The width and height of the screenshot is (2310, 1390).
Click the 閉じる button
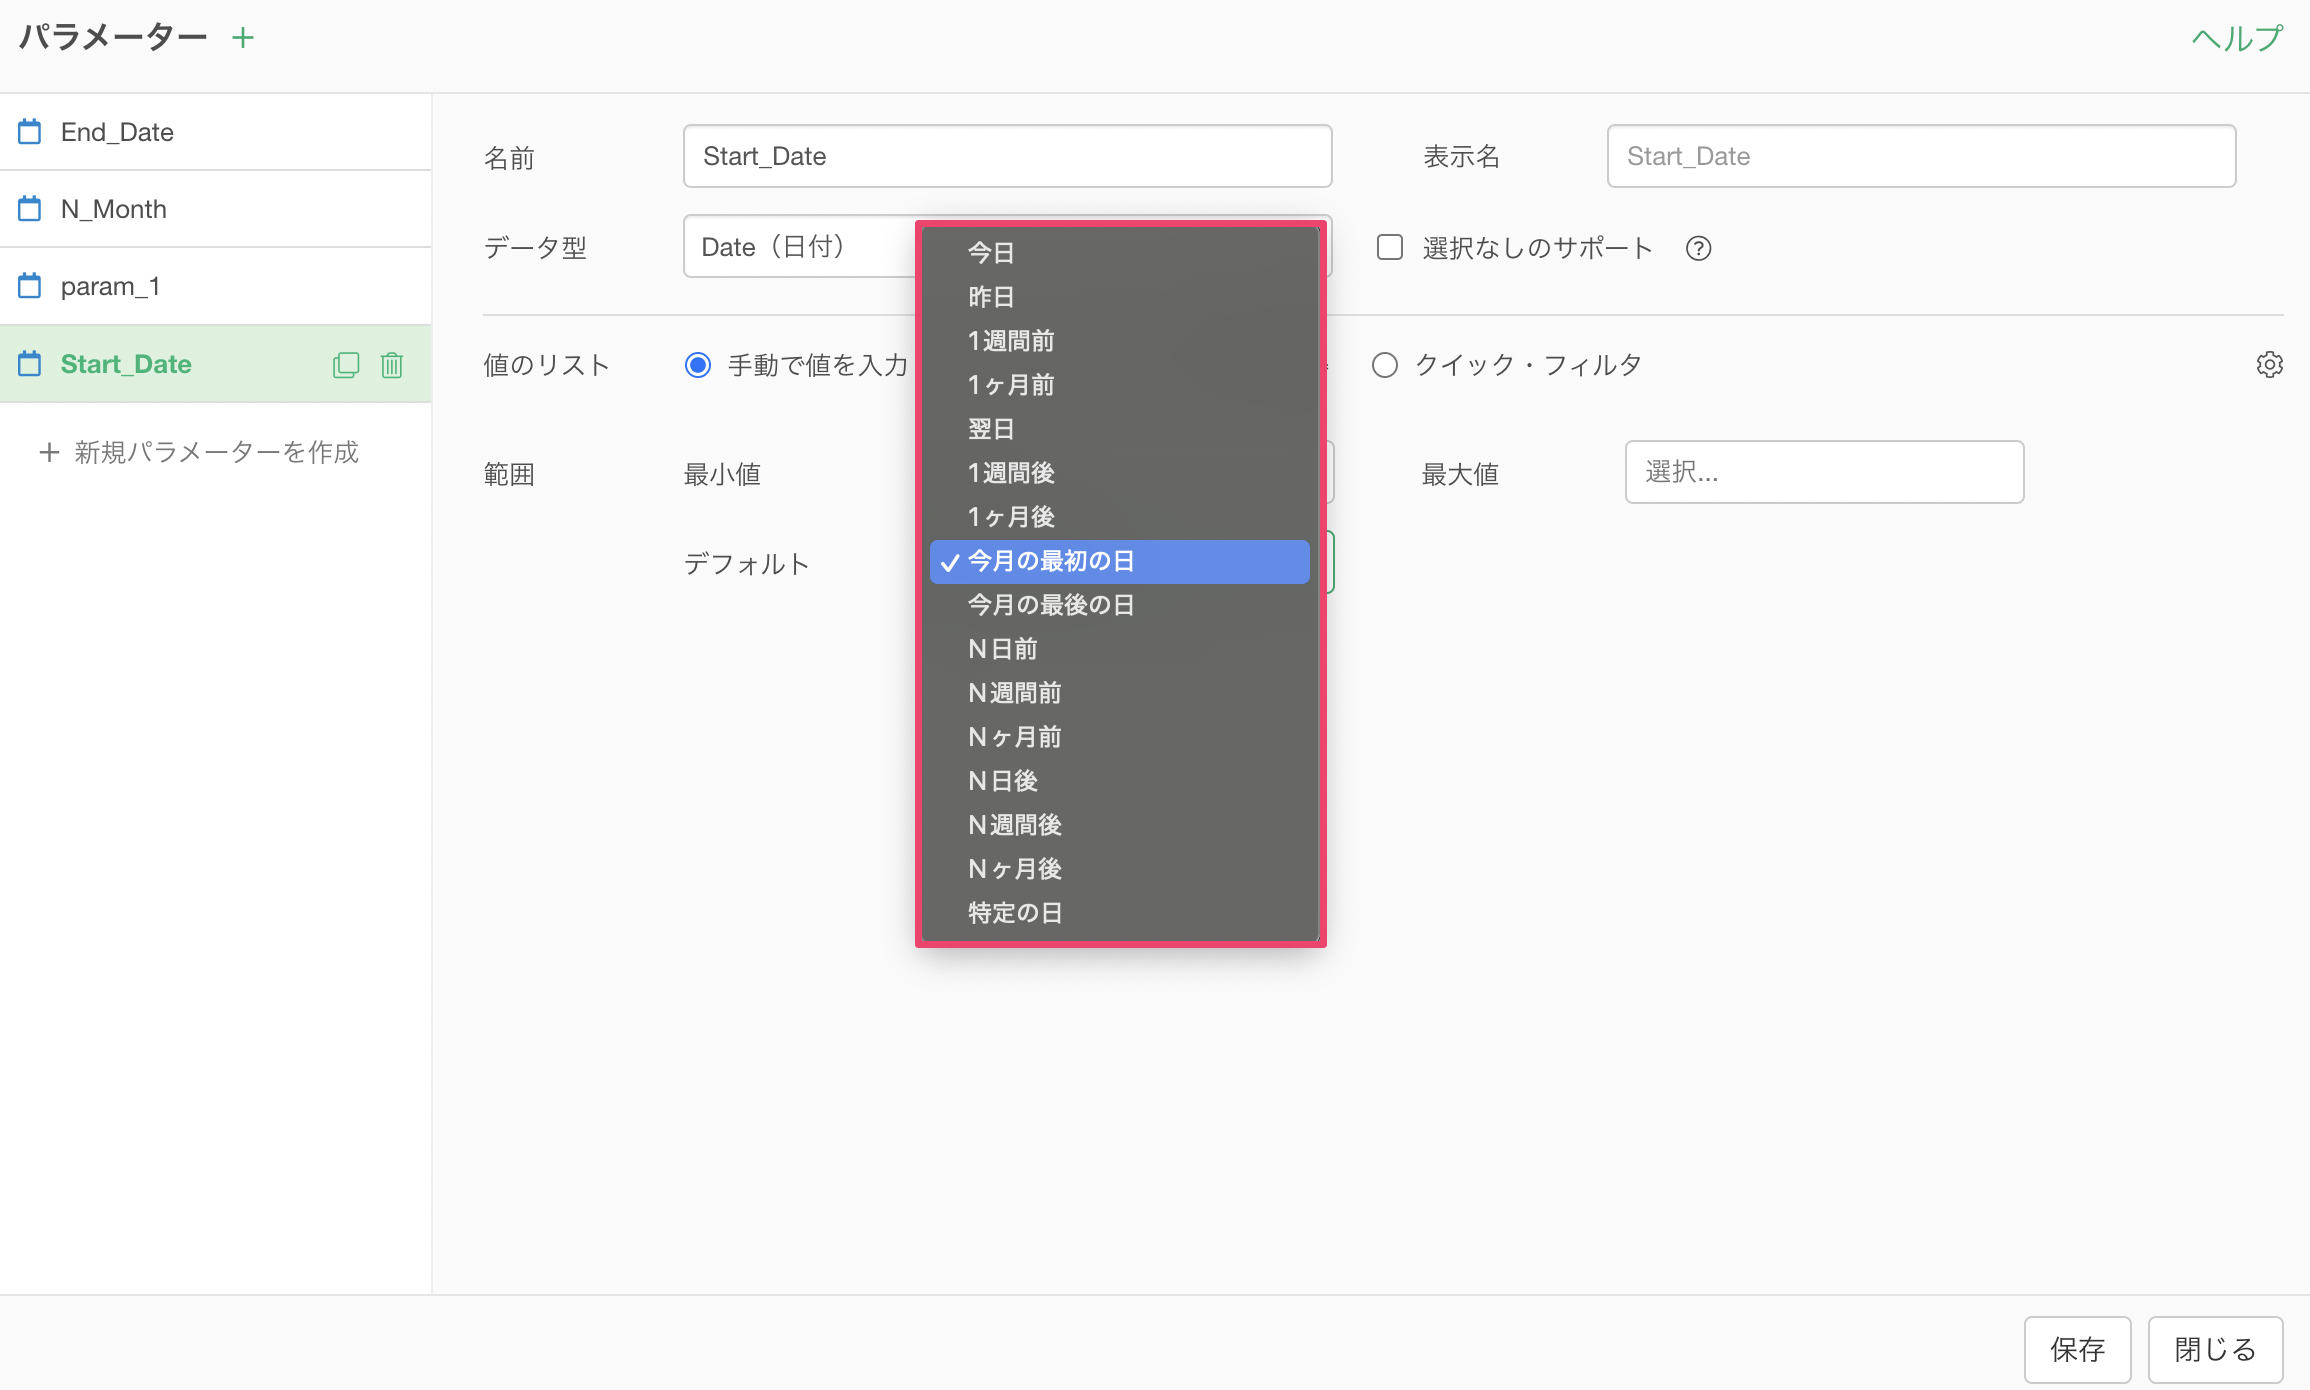(x=2215, y=1349)
